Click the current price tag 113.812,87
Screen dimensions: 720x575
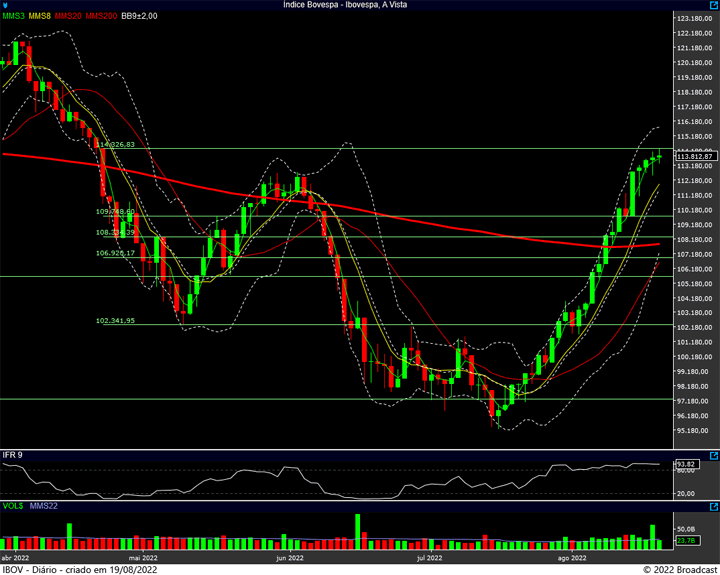point(696,157)
